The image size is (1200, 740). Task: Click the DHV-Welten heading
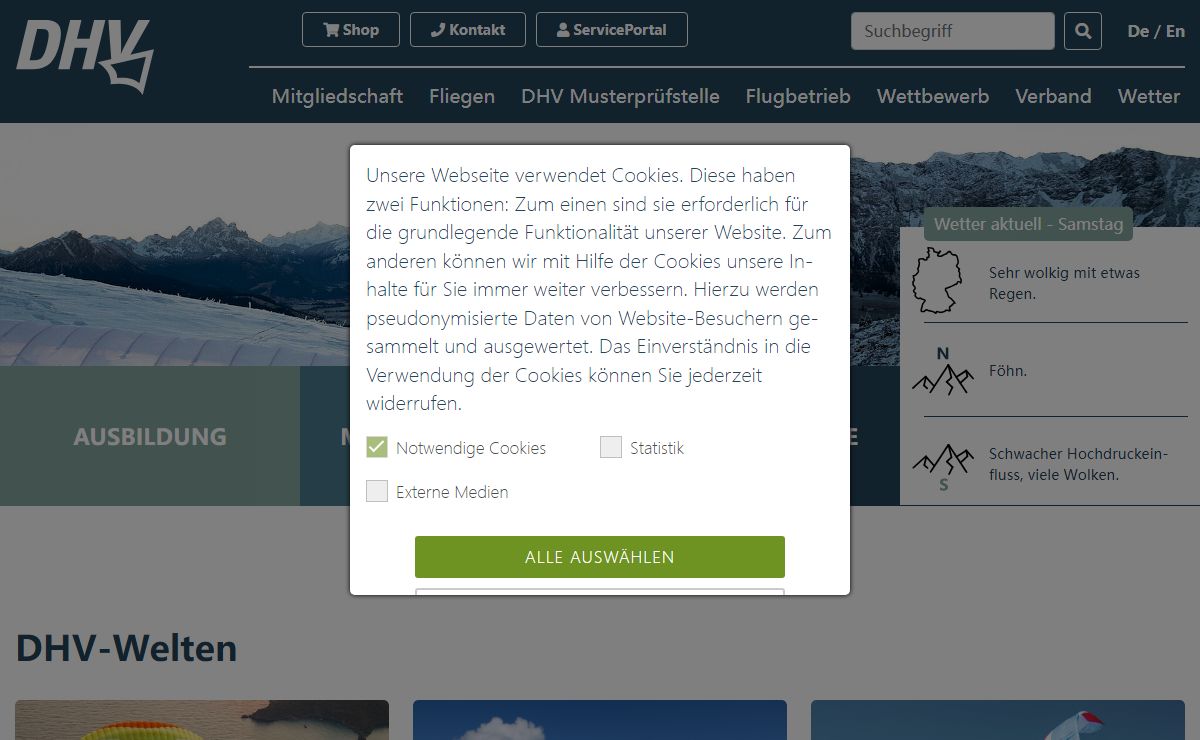(127, 648)
